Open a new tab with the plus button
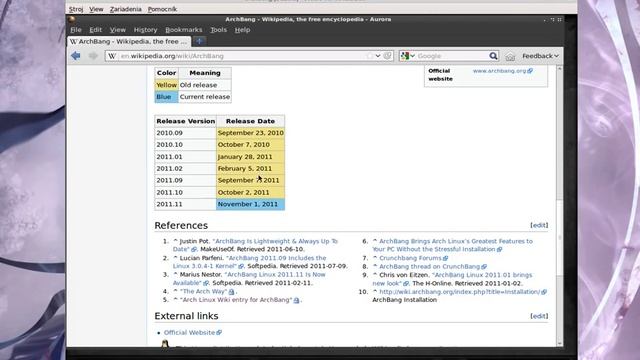This screenshot has height=360, width=640. (x=199, y=41)
